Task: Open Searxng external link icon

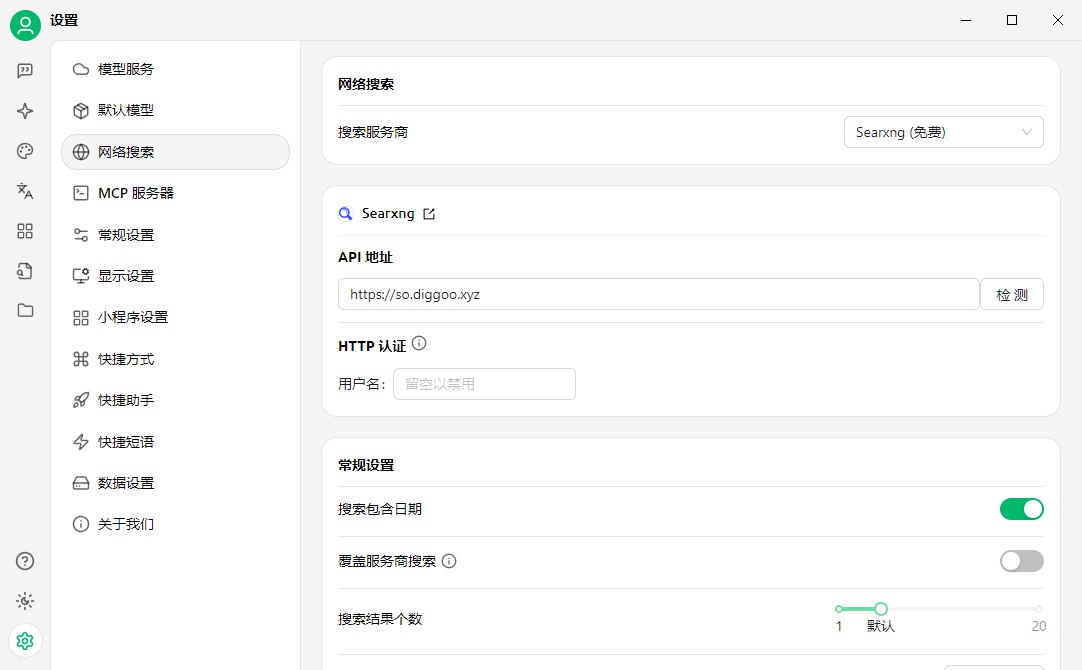Action: (x=429, y=214)
